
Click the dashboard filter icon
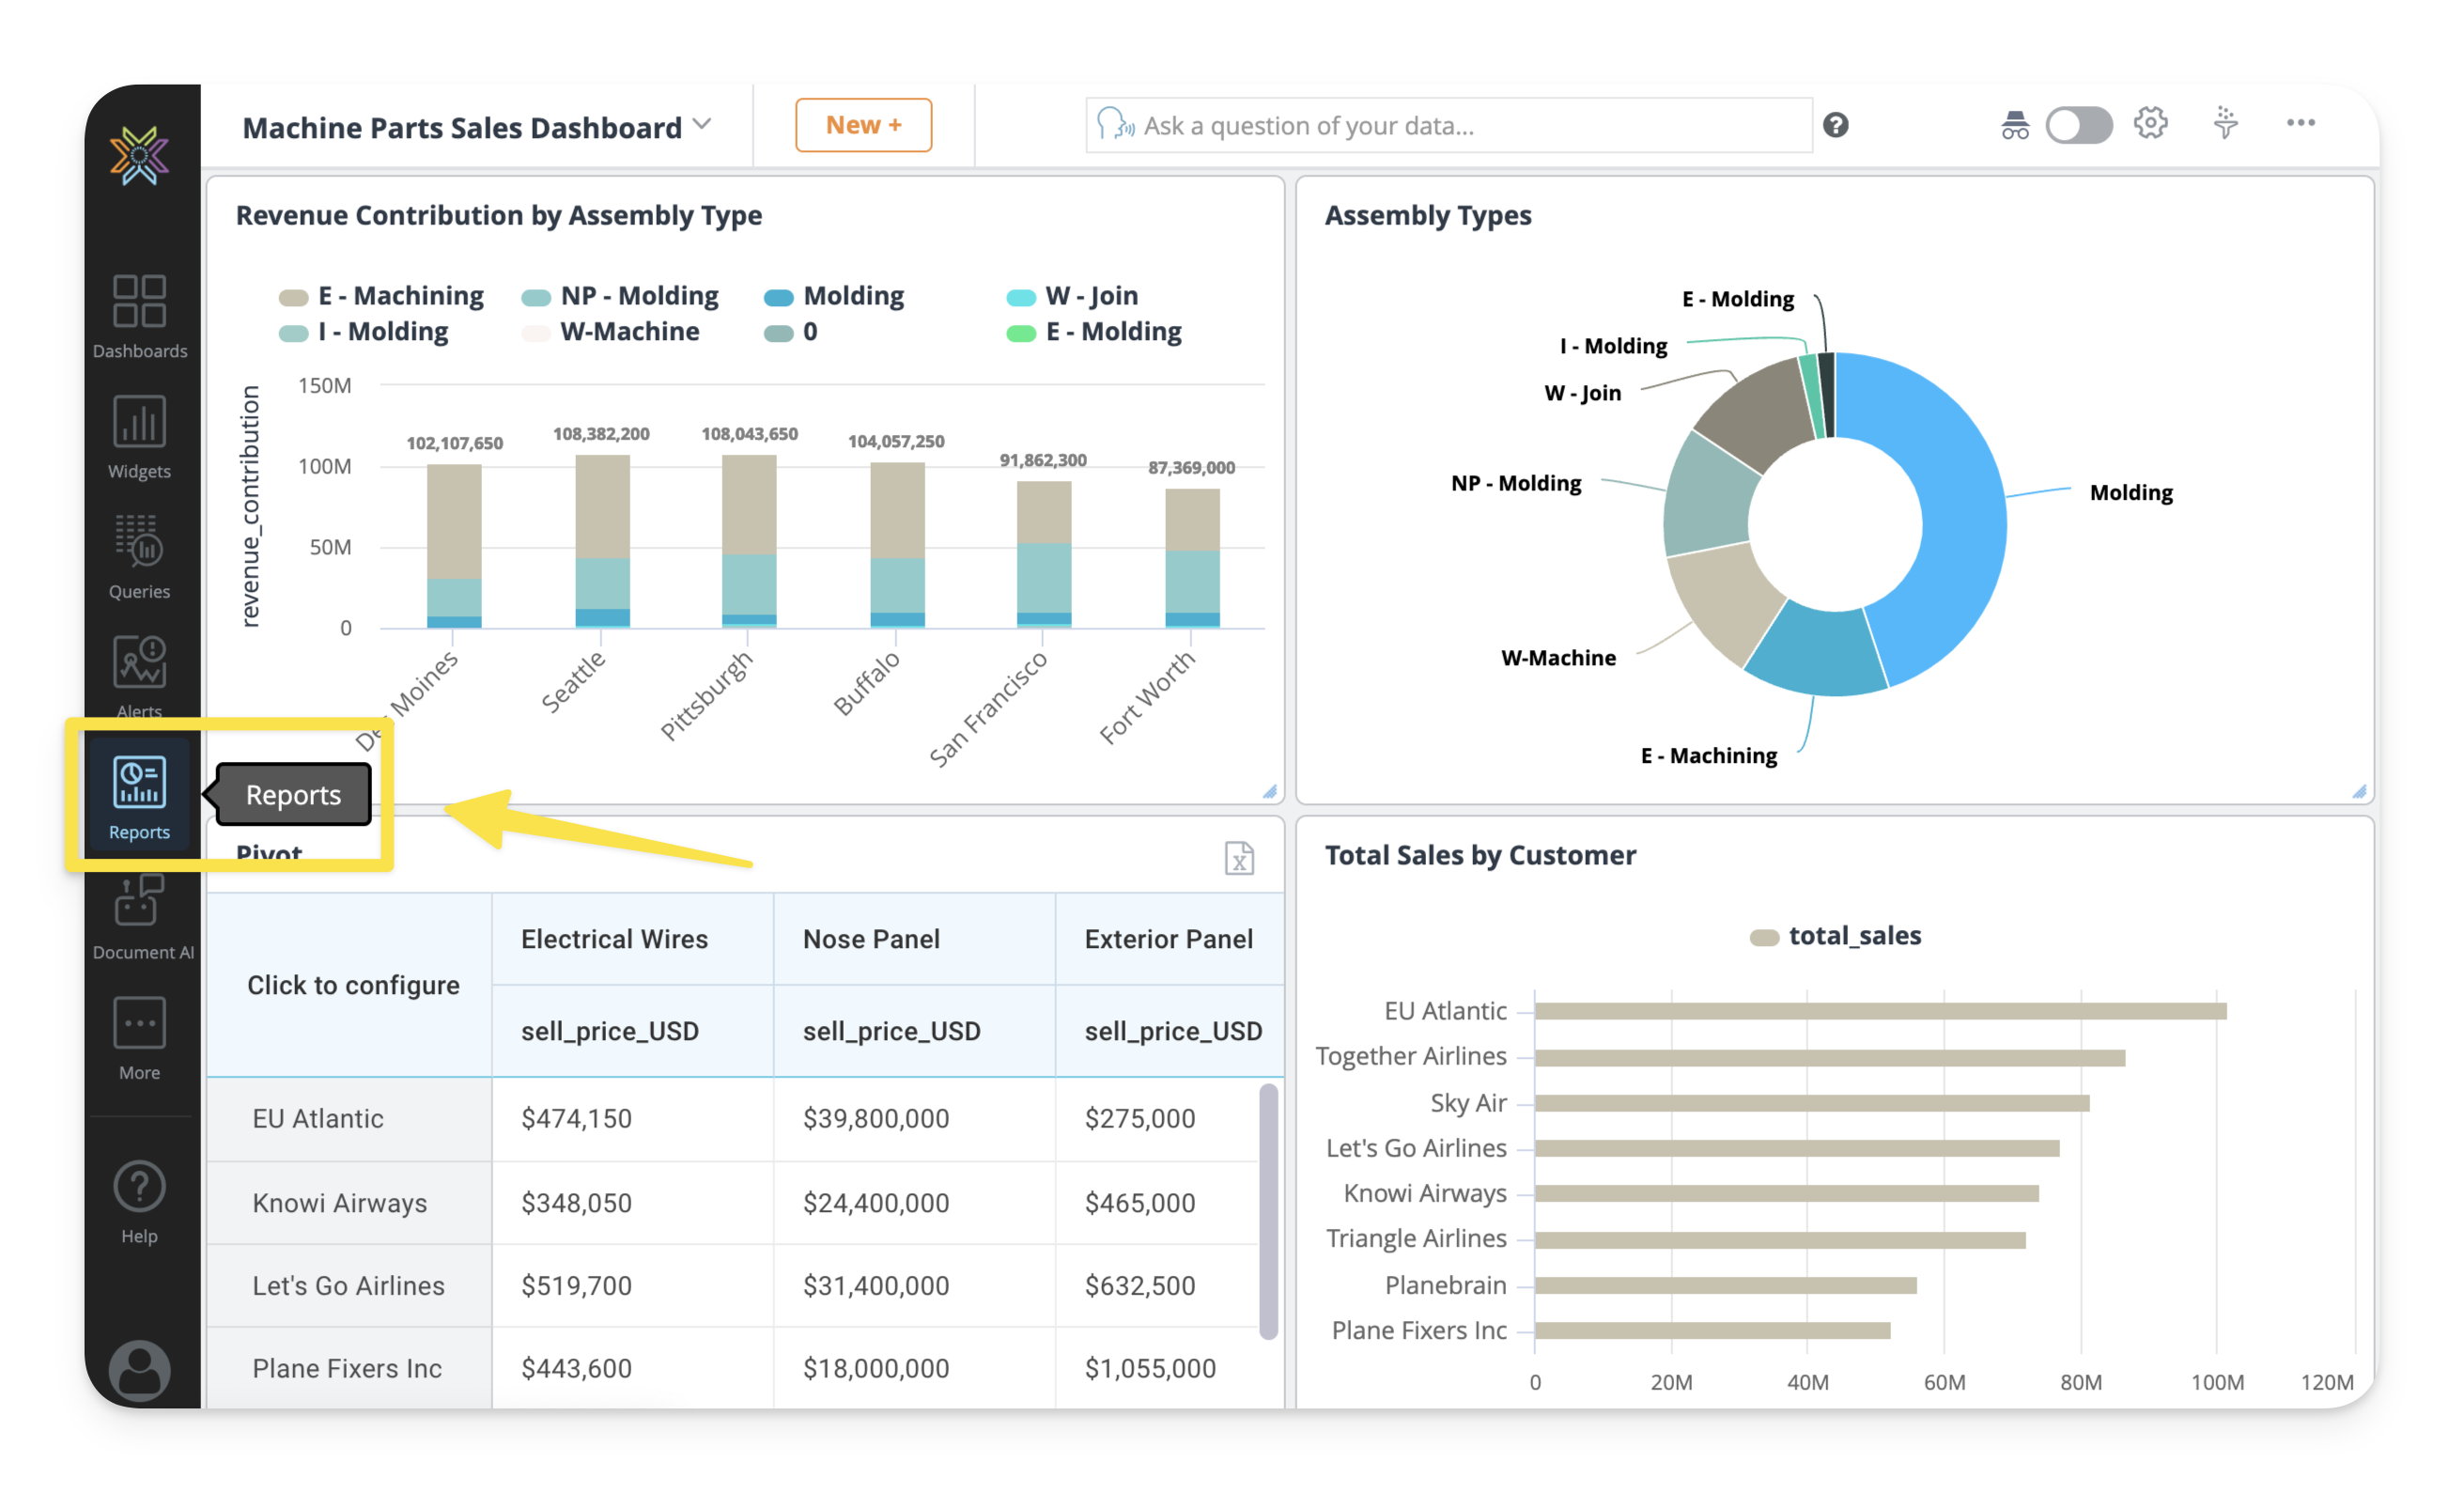point(2224,124)
